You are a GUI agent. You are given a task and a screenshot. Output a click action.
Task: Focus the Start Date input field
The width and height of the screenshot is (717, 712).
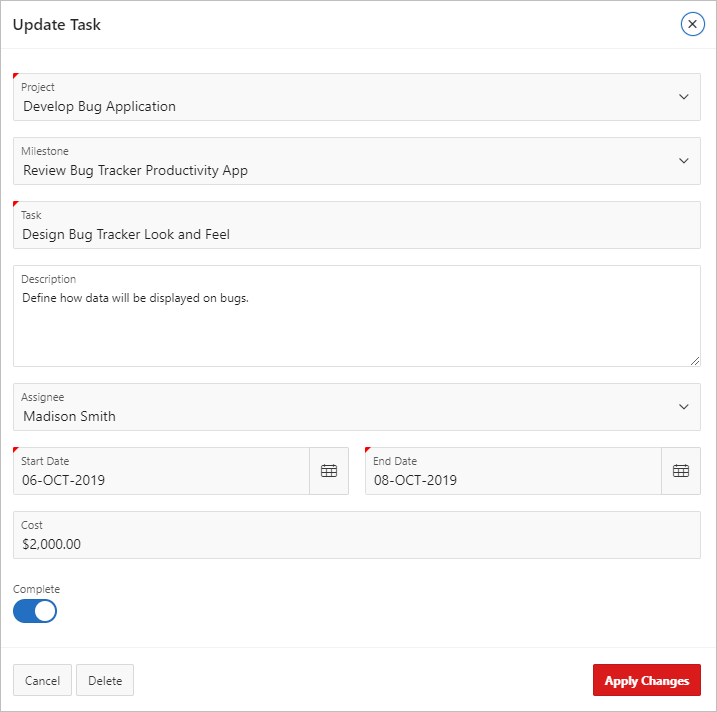coord(161,471)
